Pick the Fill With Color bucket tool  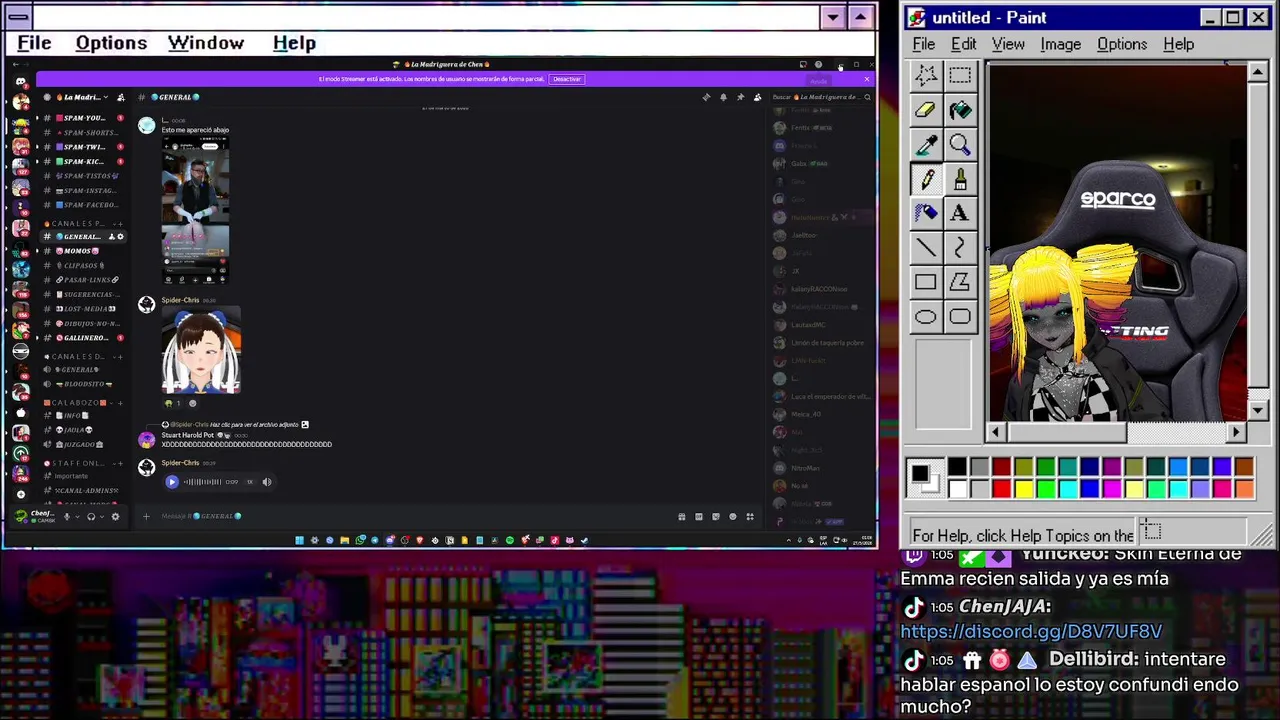(x=960, y=110)
